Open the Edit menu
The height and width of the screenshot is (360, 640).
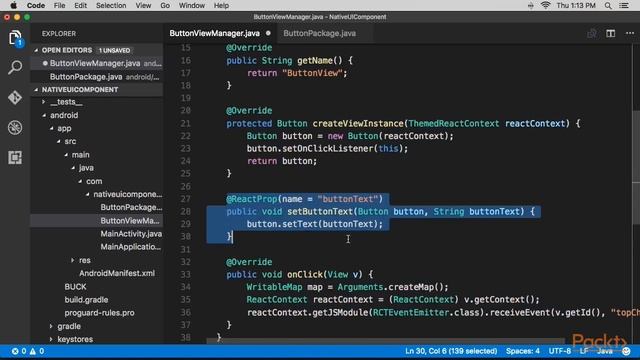[80, 5]
